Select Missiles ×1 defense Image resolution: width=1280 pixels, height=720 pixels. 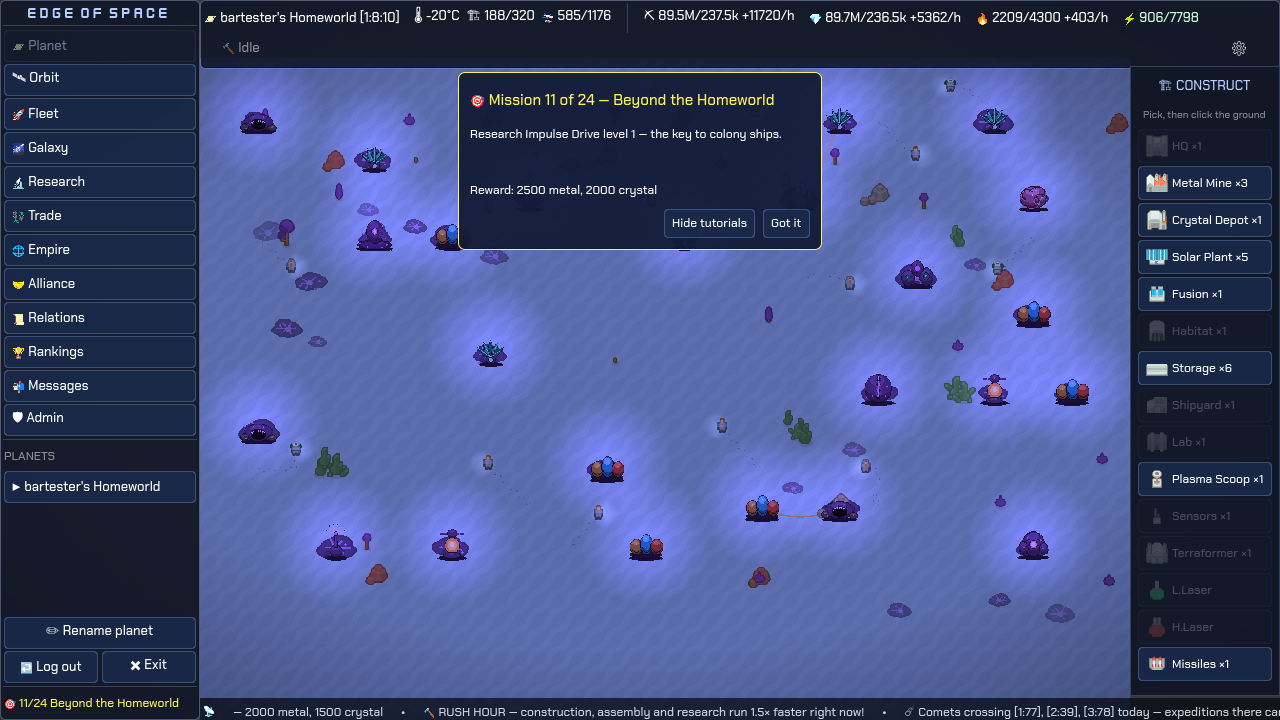pos(1205,664)
